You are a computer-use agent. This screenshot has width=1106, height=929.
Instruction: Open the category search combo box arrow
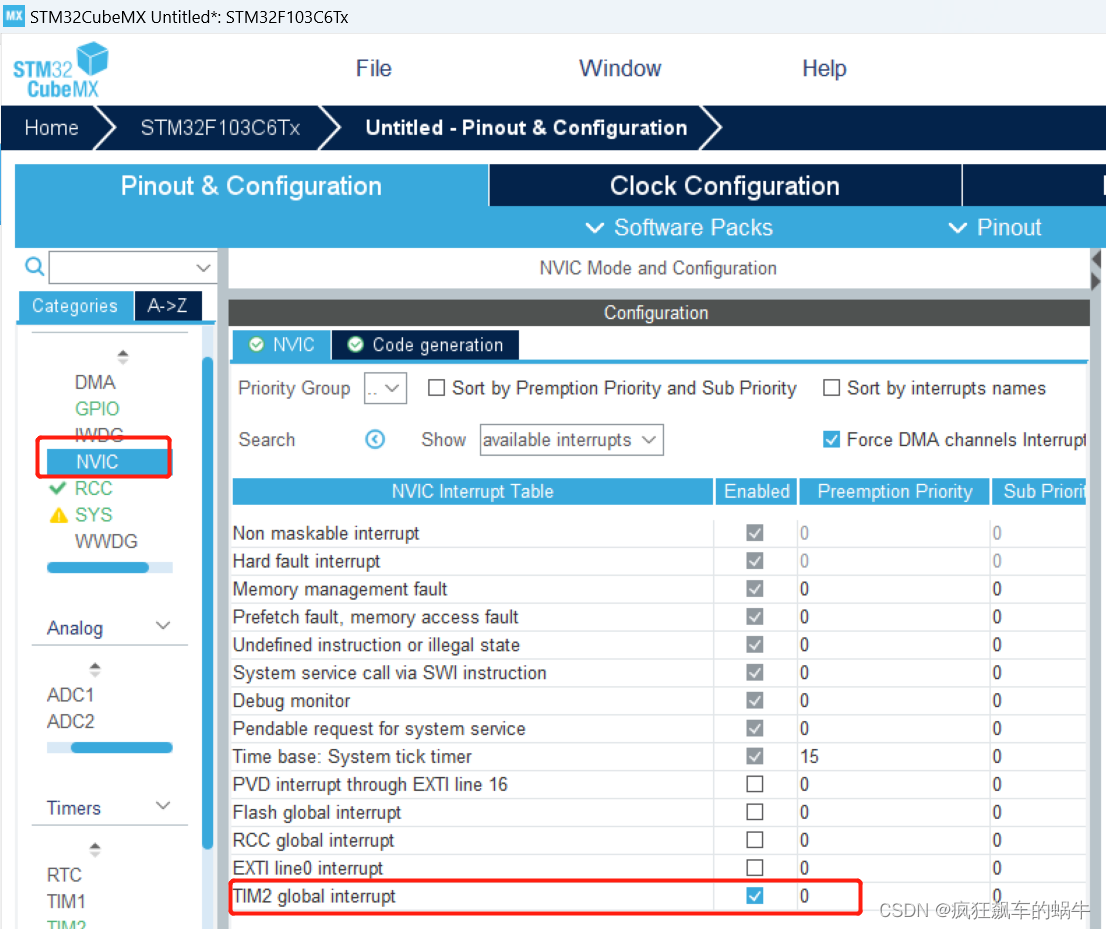203,267
